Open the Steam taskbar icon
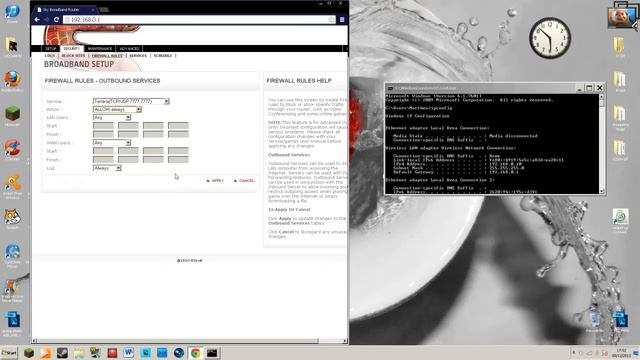This screenshot has height=360, width=640. [x=62, y=353]
